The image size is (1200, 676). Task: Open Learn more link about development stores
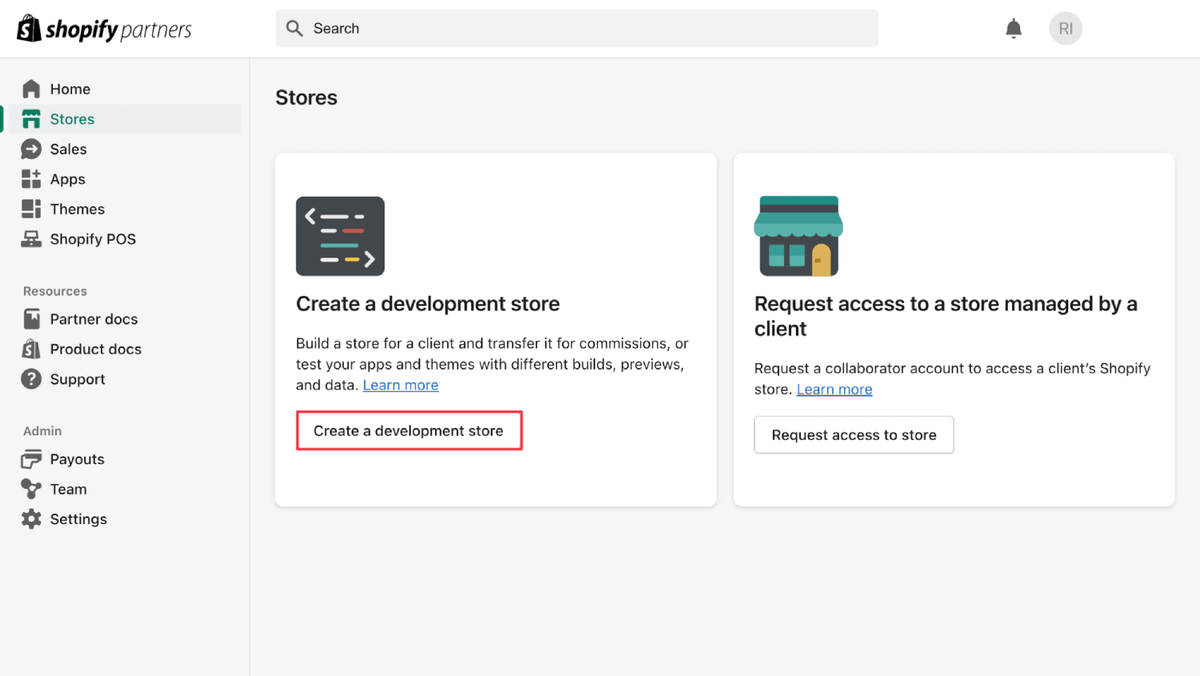pyautogui.click(x=400, y=384)
